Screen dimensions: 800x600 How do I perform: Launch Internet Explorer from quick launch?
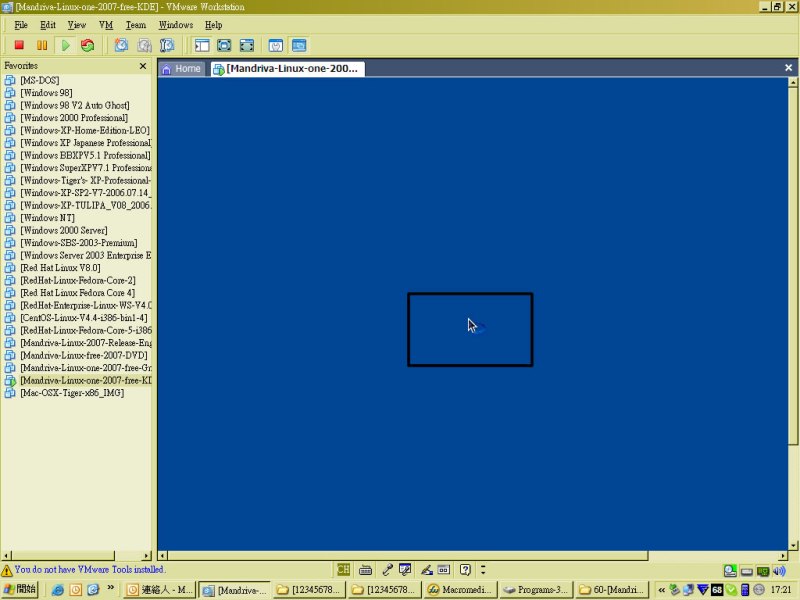point(58,590)
